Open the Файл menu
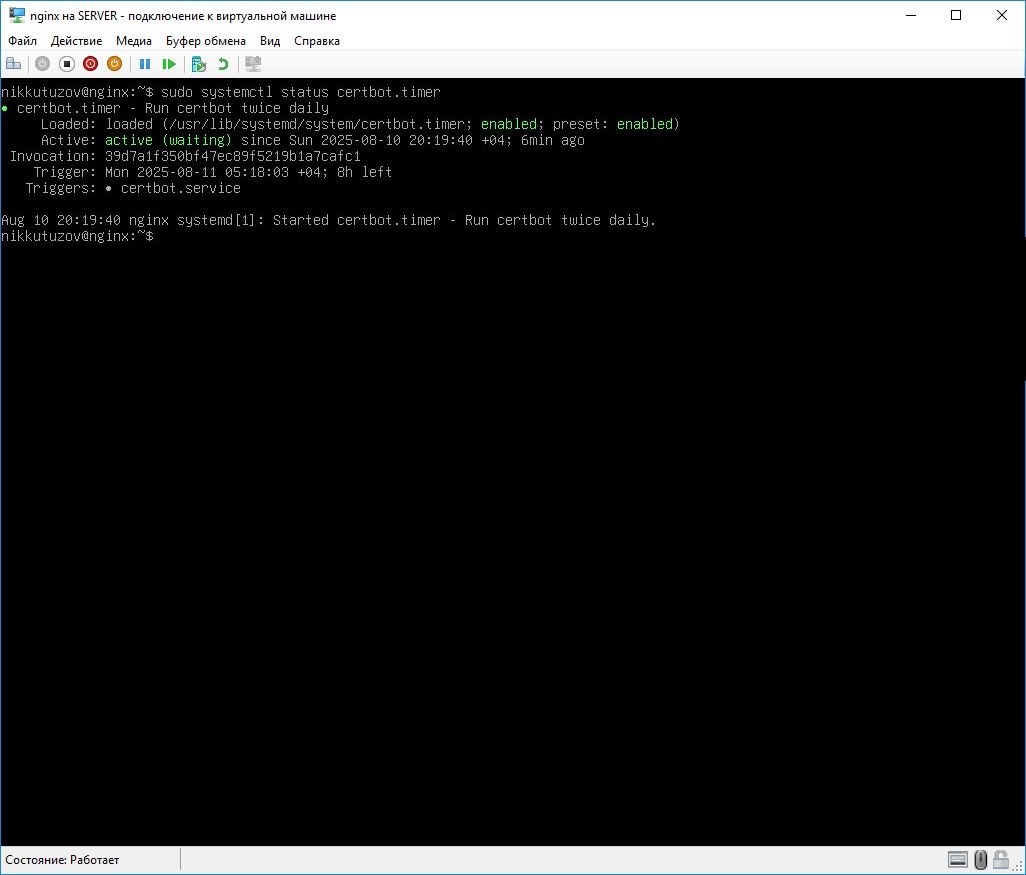The width and height of the screenshot is (1026, 875). [x=22, y=41]
